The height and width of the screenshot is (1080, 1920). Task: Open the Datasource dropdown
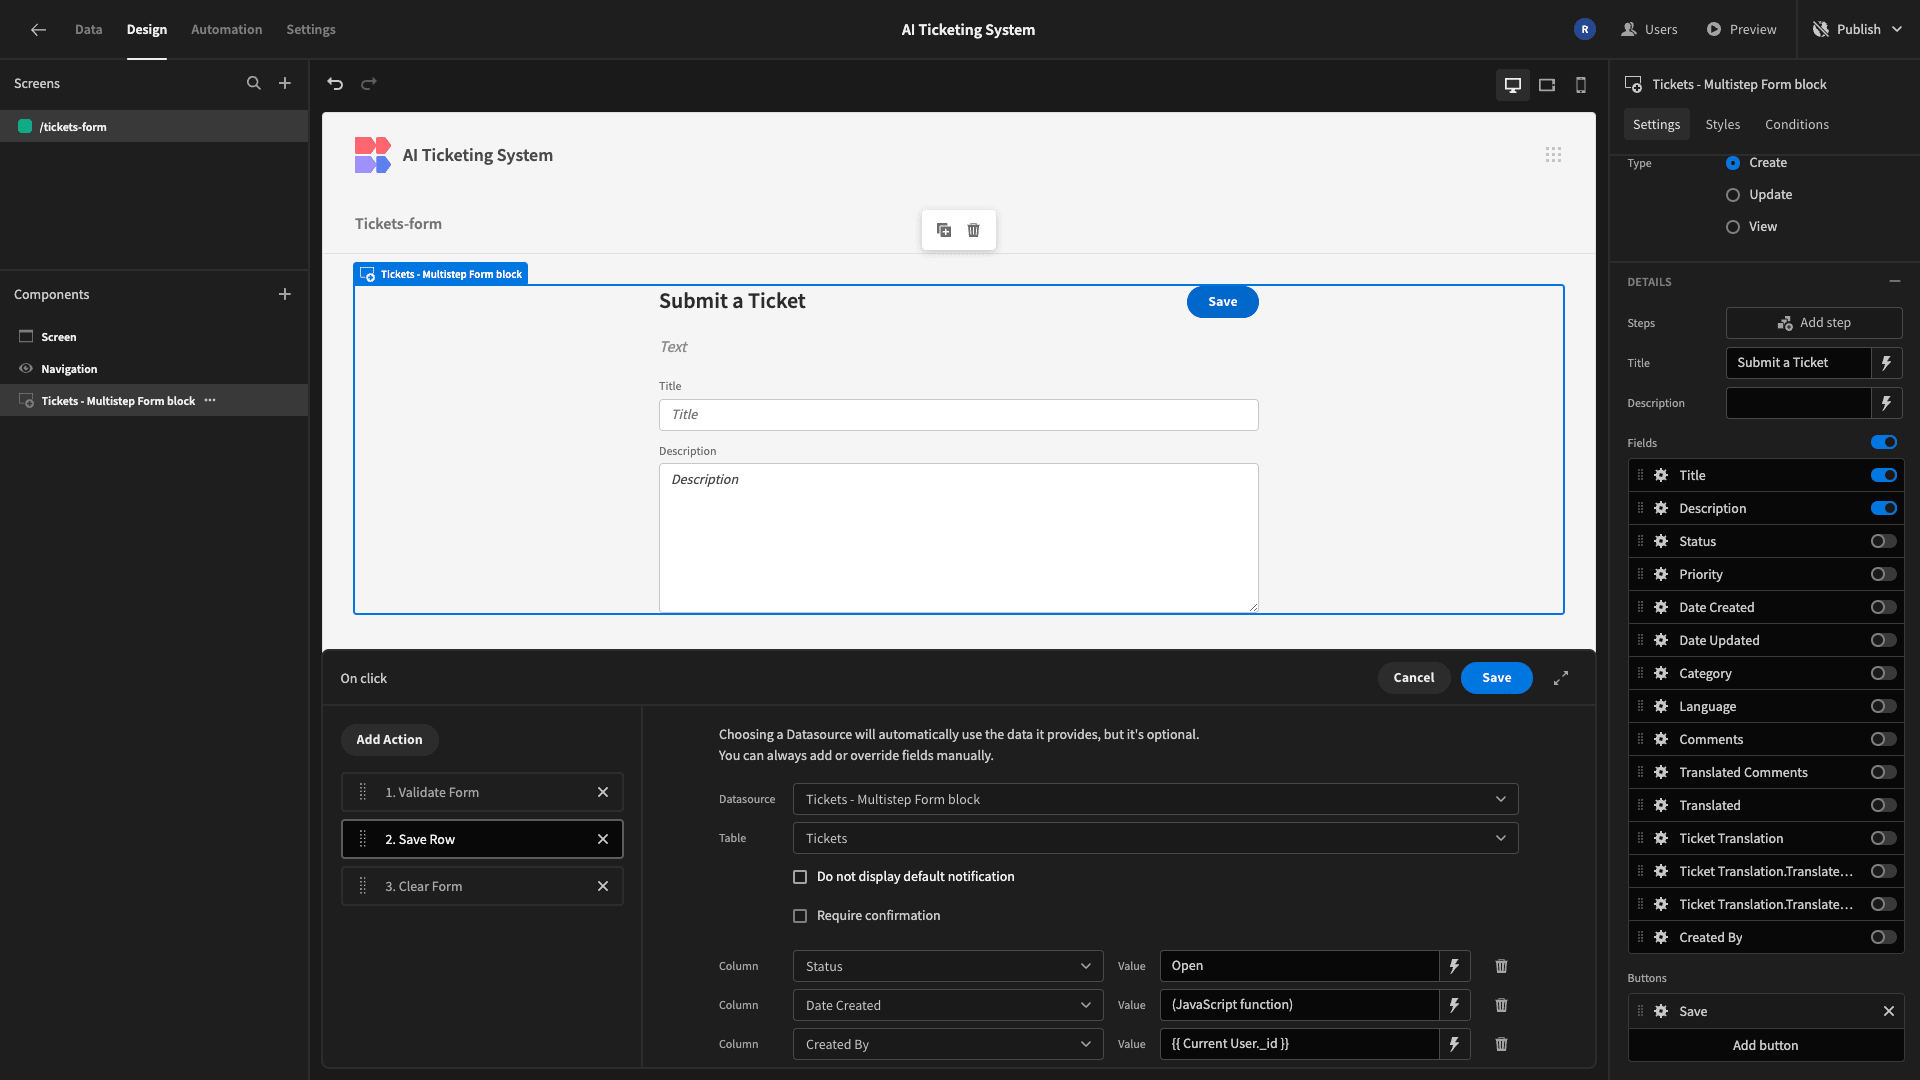(1155, 799)
